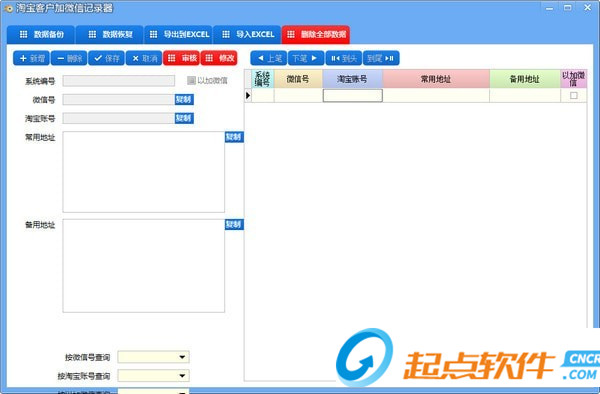This screenshot has height=394, width=600.
Task: Copy 常用地址 with its 复制 button
Action: click(234, 137)
